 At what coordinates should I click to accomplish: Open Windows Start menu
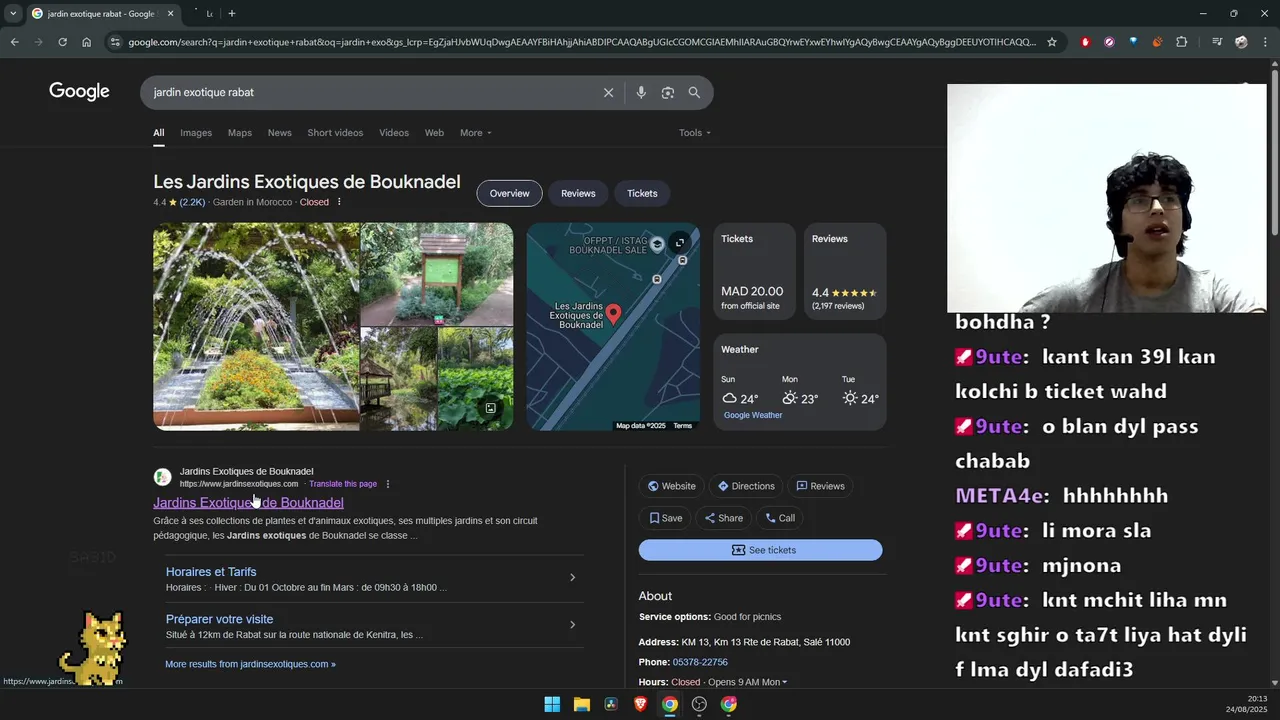coord(552,704)
